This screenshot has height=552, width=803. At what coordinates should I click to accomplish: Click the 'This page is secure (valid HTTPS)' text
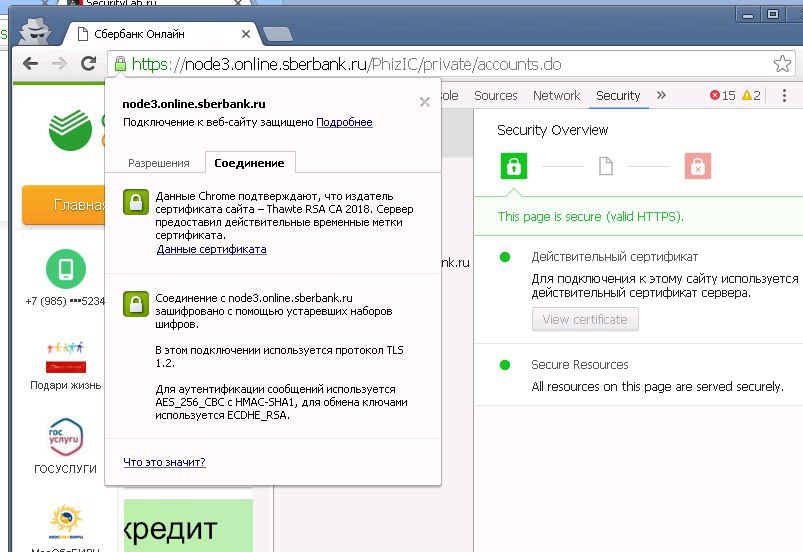[x=590, y=217]
